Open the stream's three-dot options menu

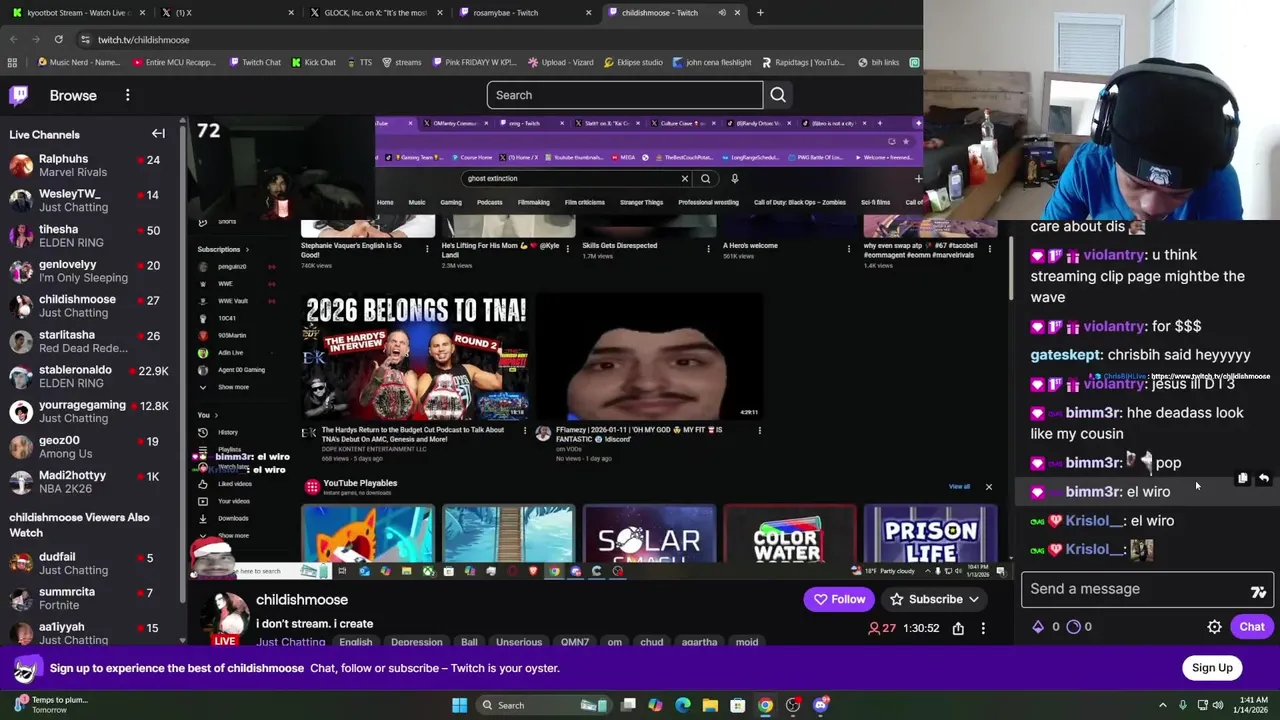point(983,628)
